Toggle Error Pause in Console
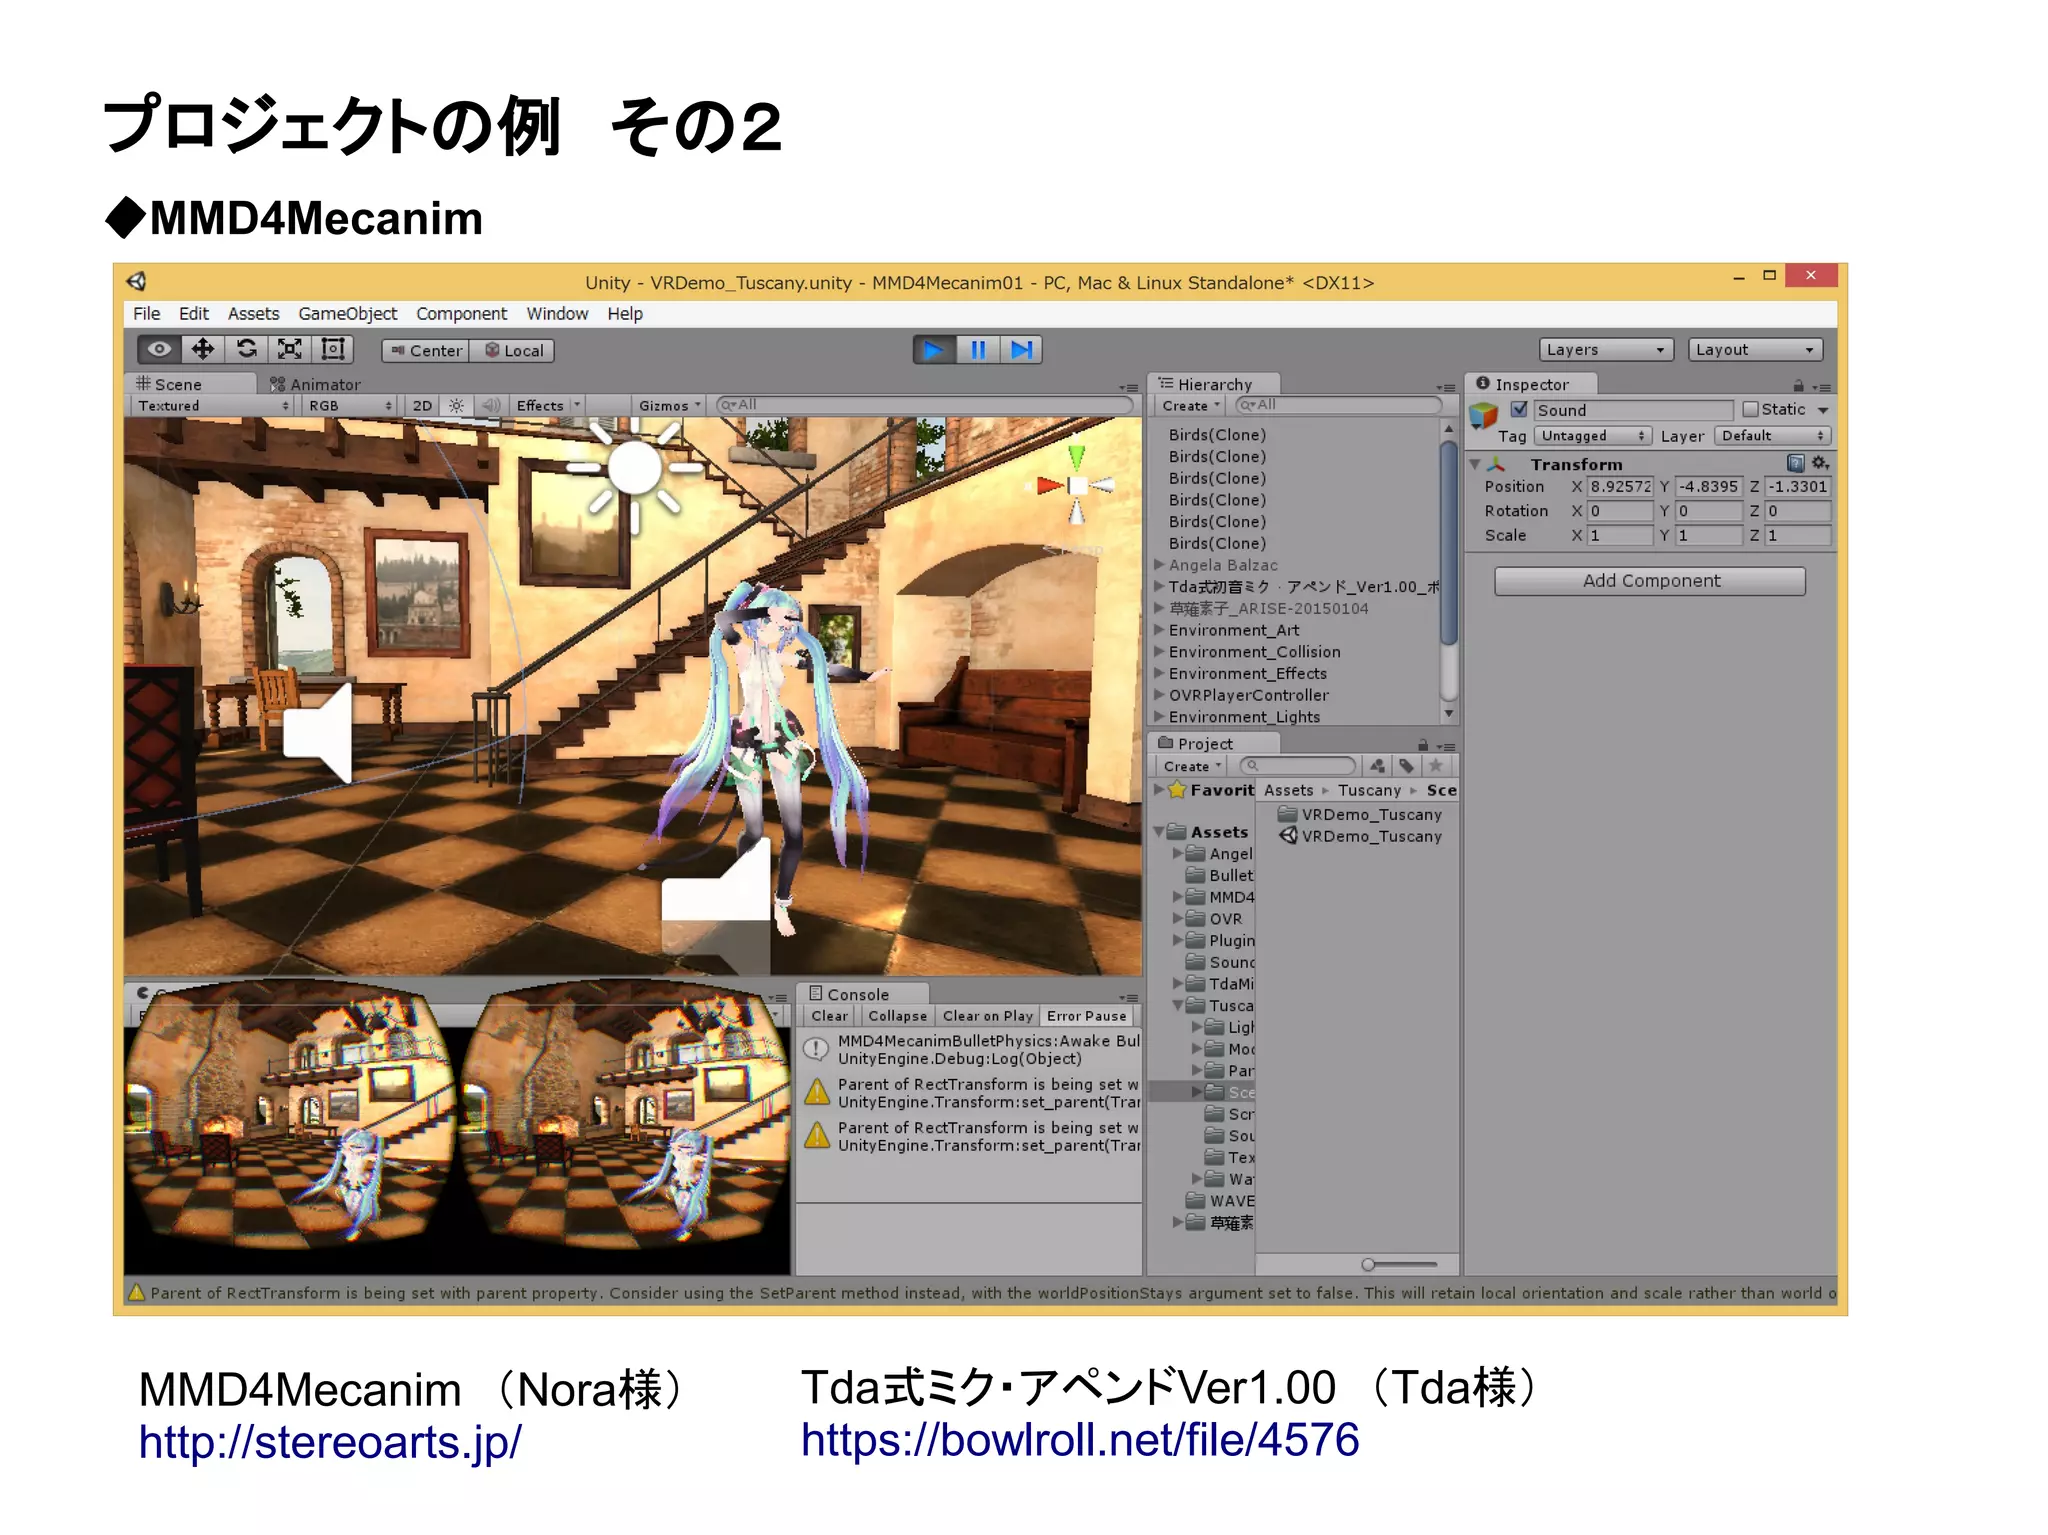 coord(1086,1016)
